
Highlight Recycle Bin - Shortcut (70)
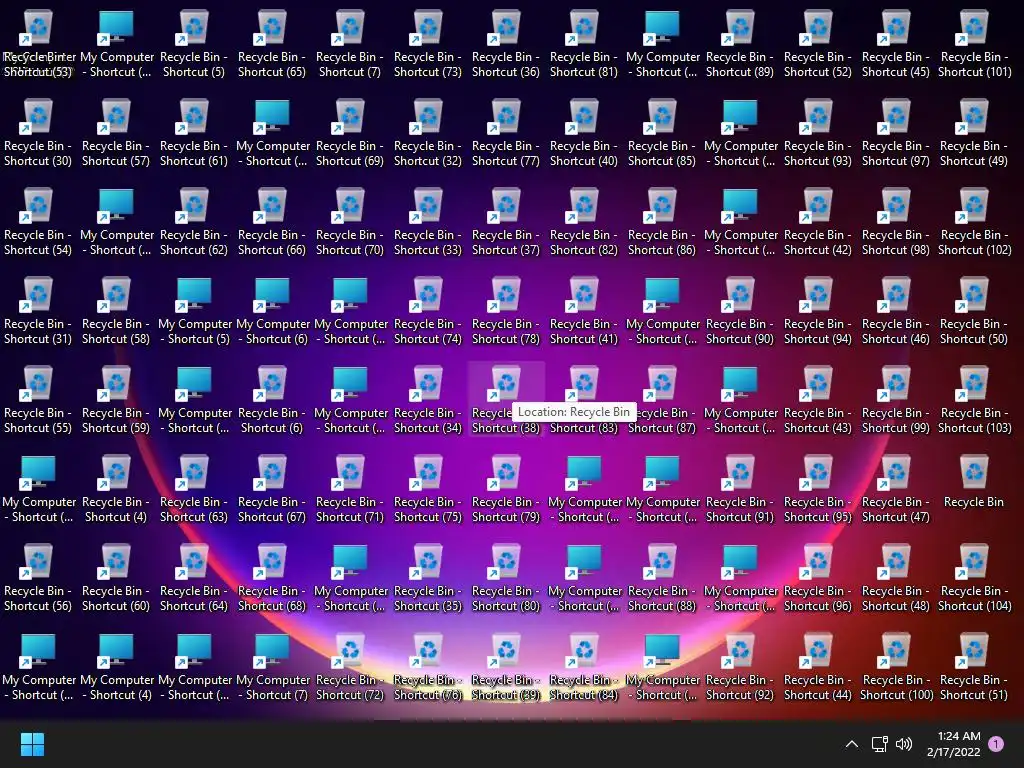349,222
